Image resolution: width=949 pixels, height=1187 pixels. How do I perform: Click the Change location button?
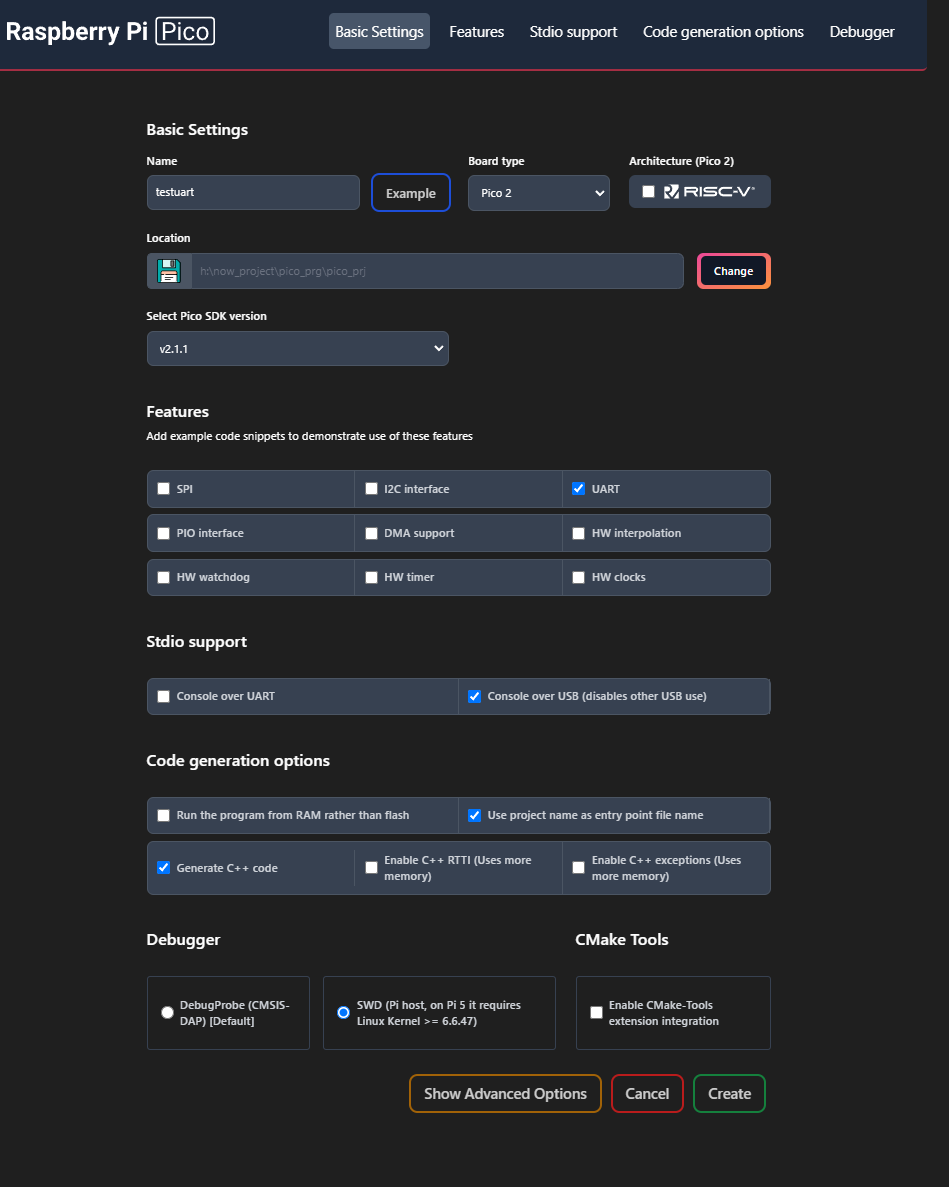coord(733,271)
